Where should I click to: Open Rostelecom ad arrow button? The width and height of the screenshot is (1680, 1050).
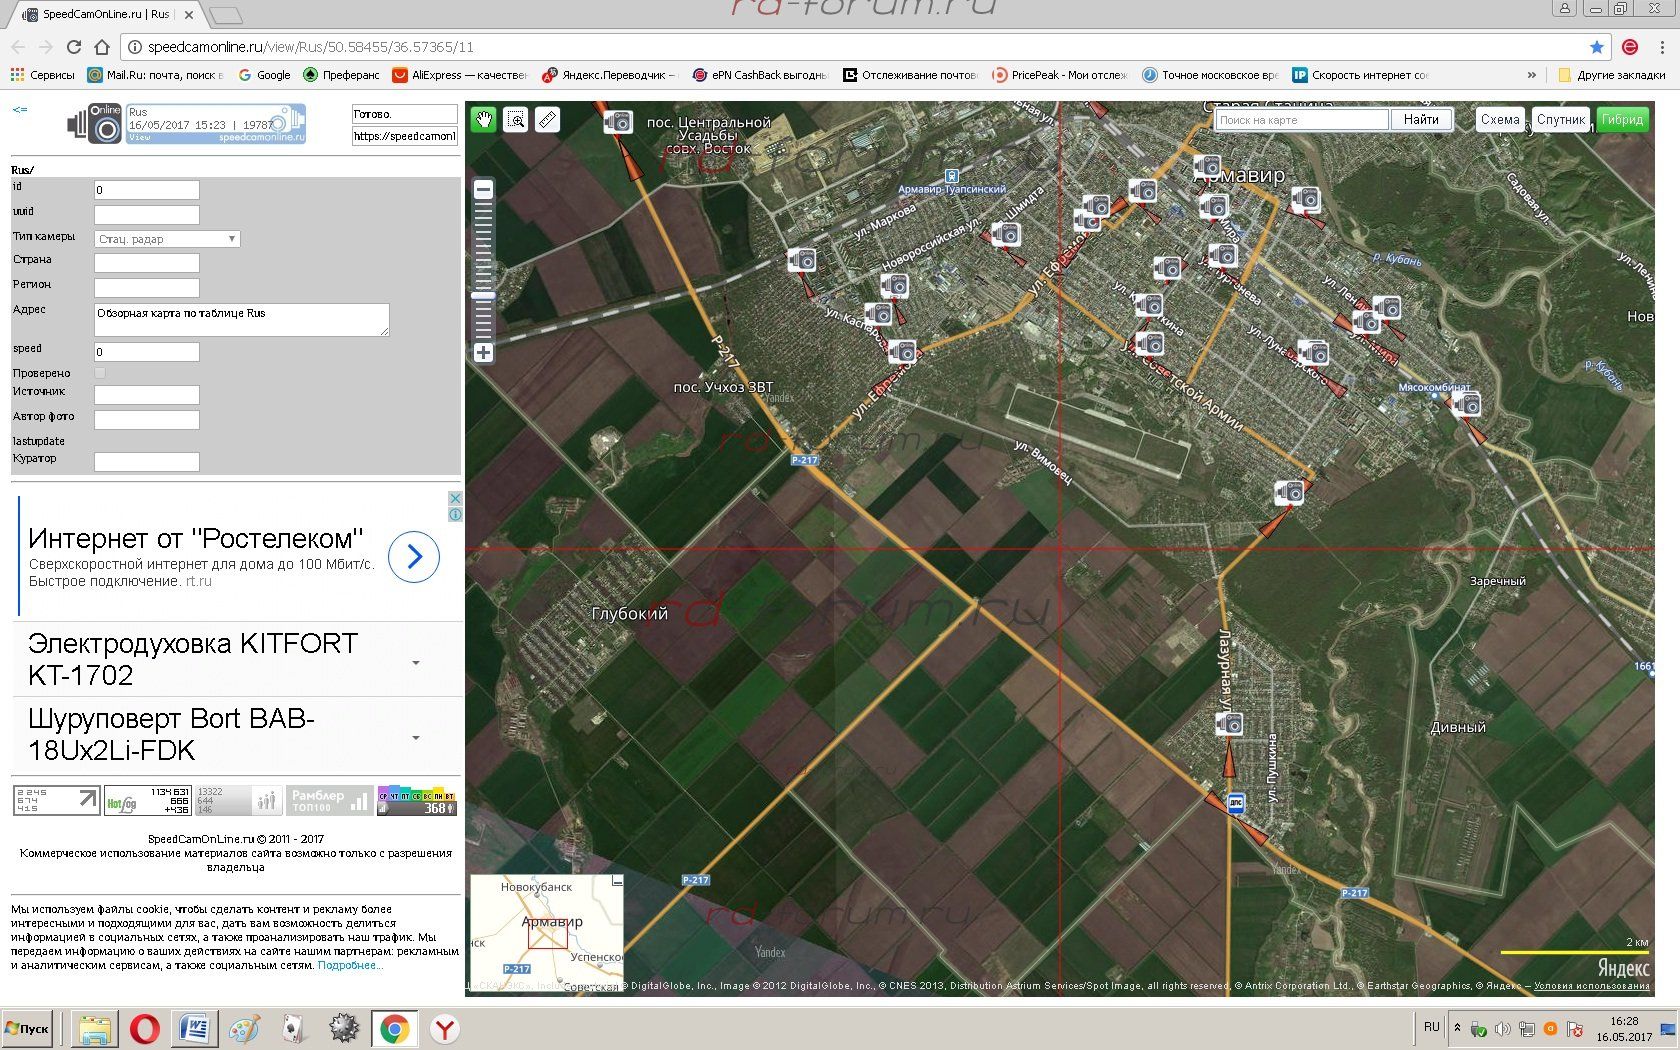click(x=414, y=557)
